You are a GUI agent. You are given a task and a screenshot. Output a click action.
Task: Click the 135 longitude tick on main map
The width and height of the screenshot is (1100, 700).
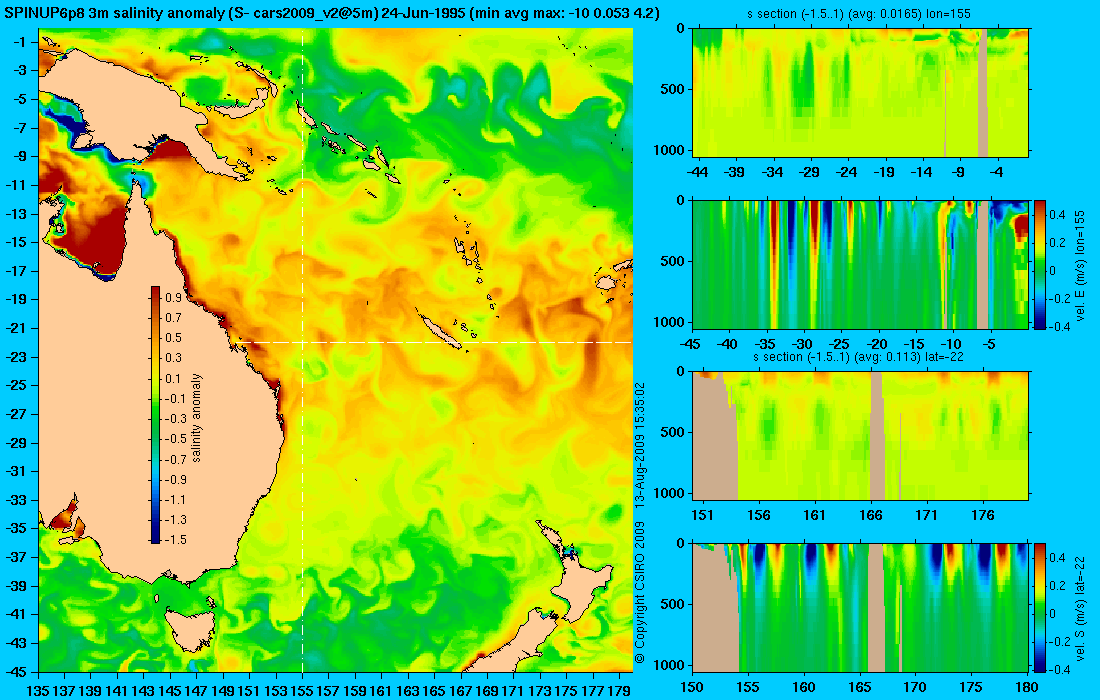pos(39,691)
